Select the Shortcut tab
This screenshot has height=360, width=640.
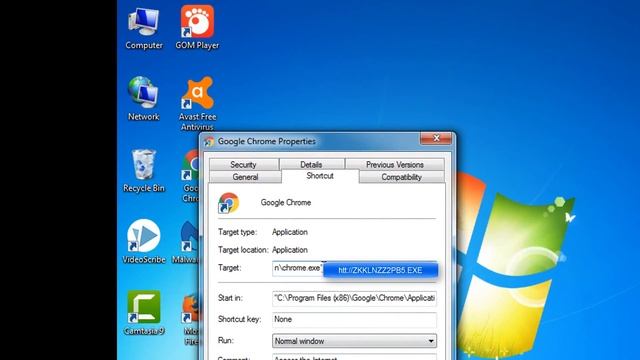point(320,176)
